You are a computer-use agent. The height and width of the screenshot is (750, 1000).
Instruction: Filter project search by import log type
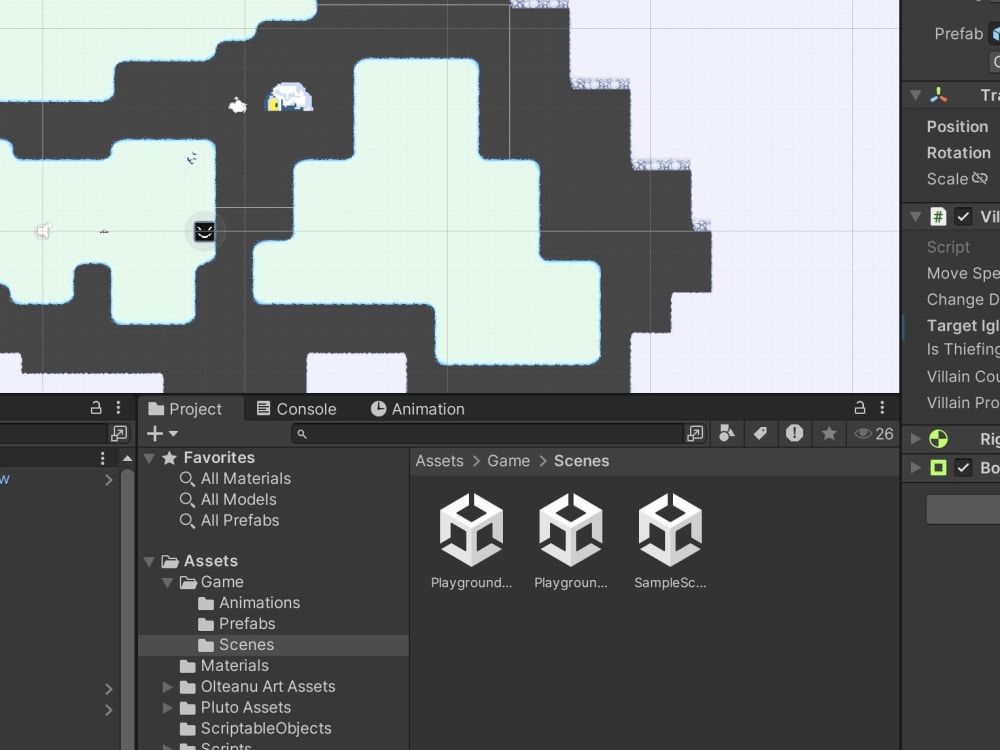pos(795,434)
